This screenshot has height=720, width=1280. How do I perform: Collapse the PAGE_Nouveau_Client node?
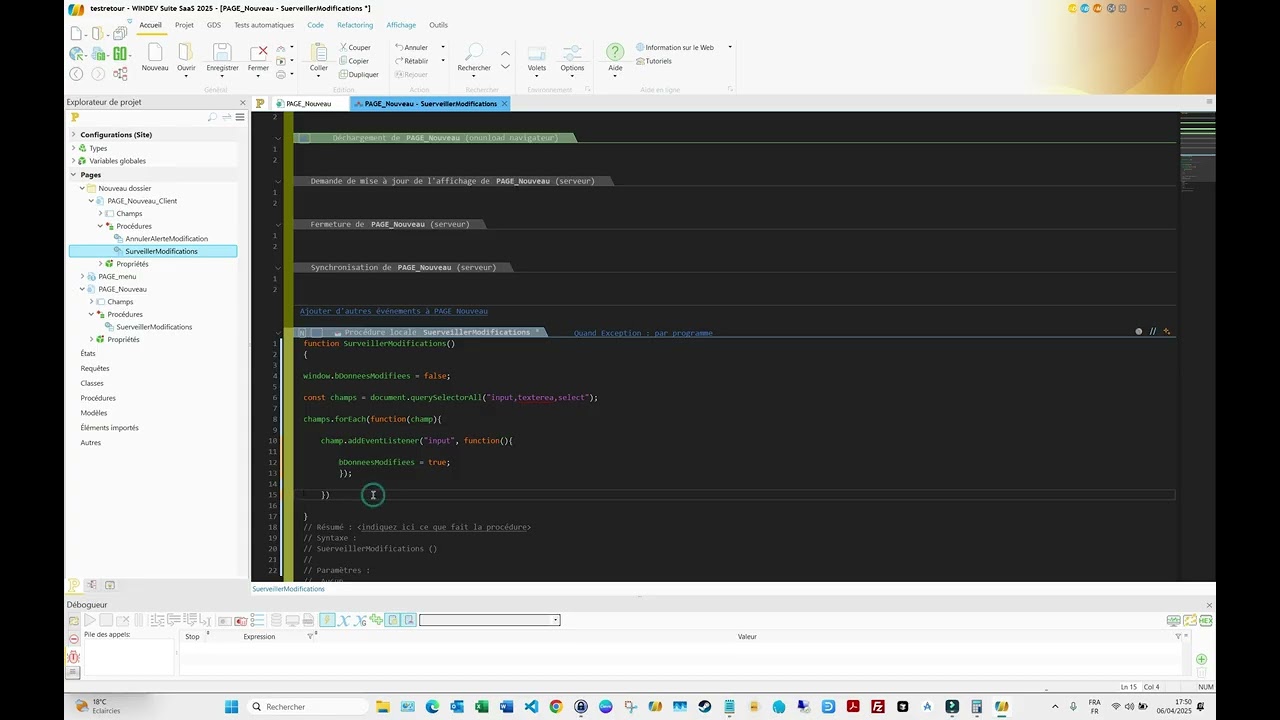point(91,201)
